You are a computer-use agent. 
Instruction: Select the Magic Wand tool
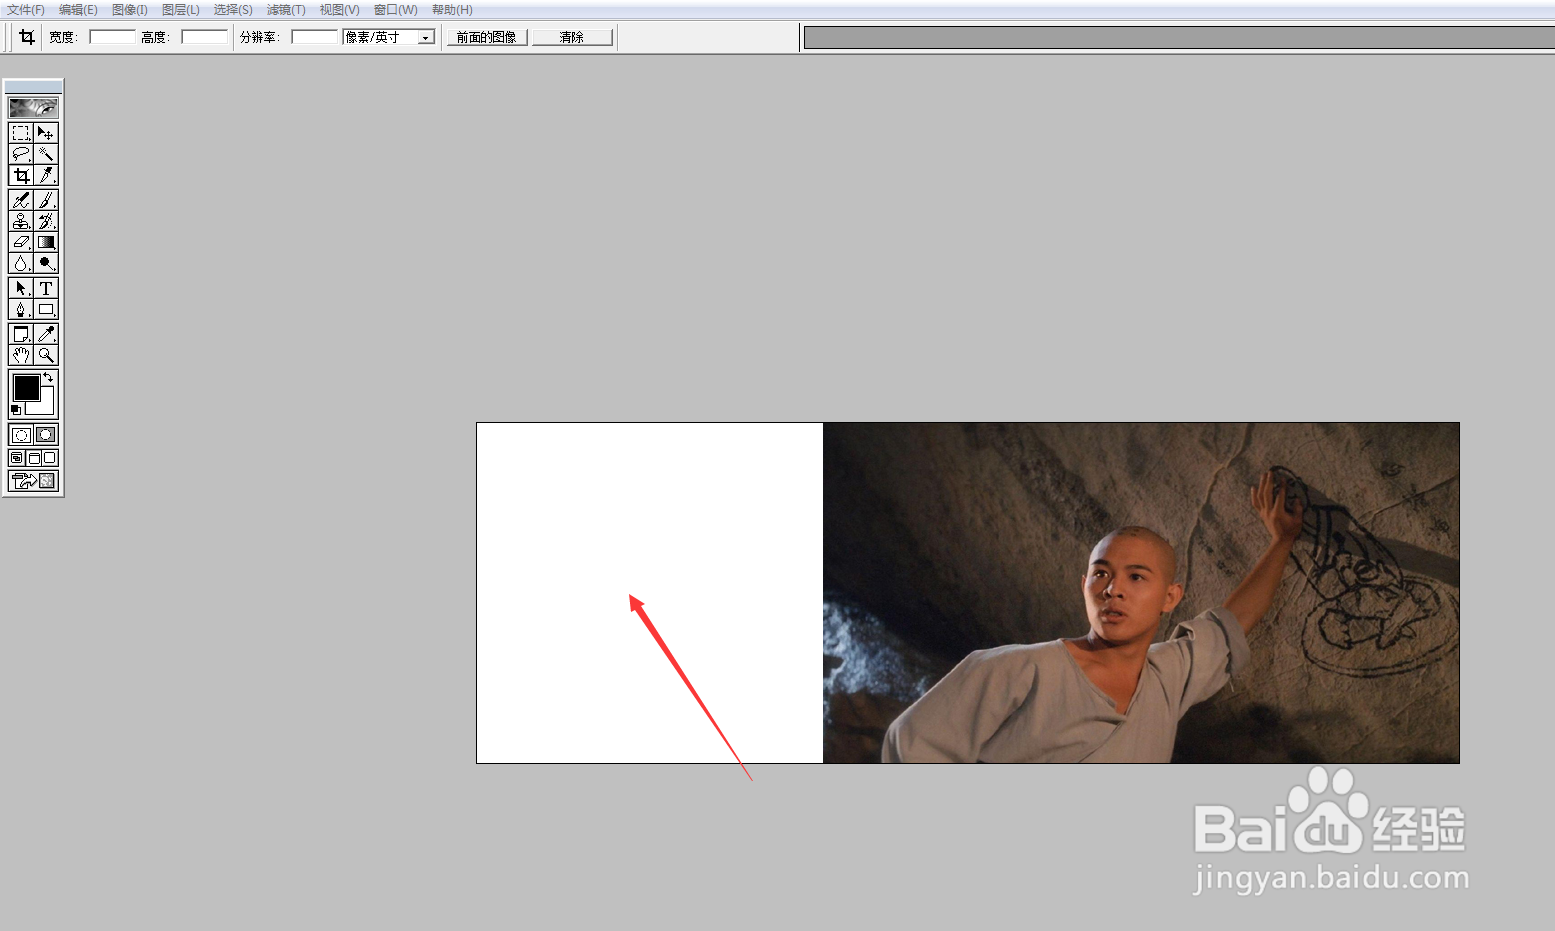click(46, 154)
